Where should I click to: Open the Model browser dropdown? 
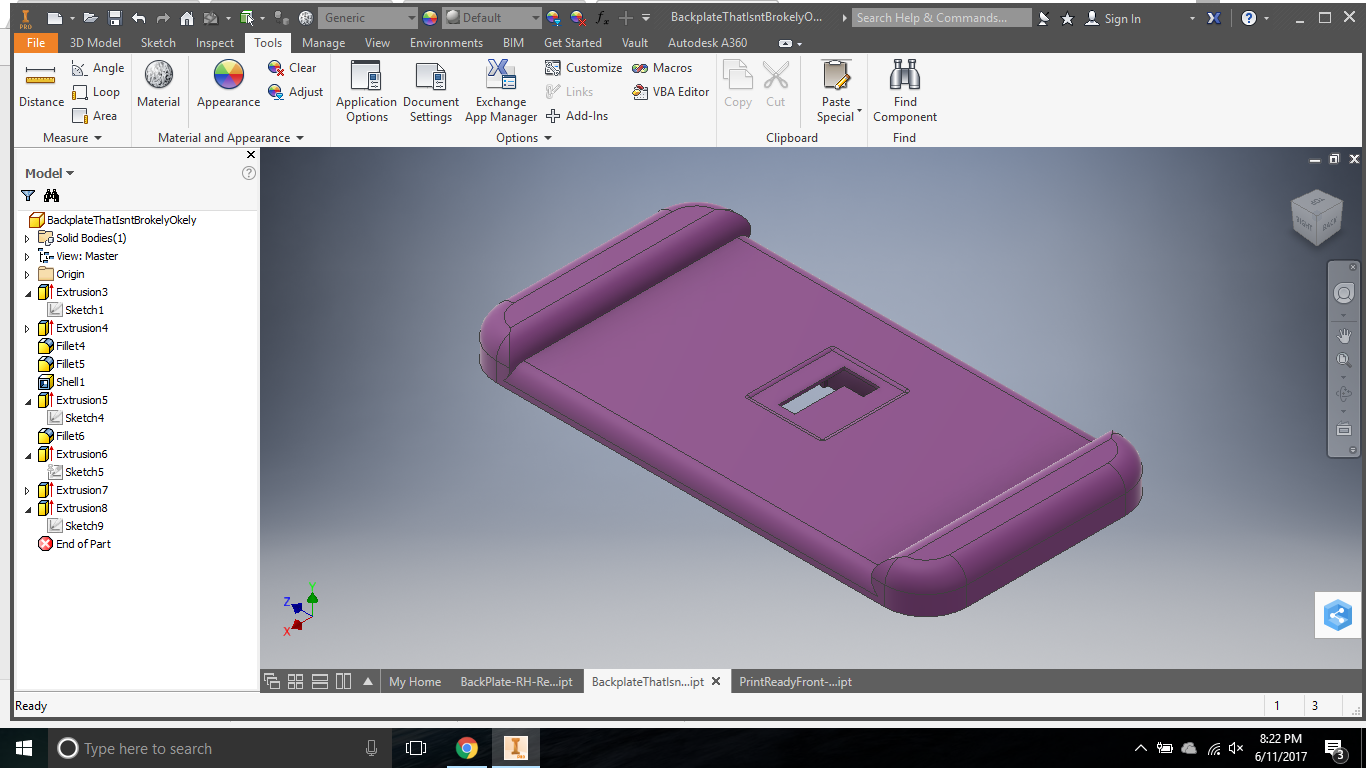[x=50, y=173]
